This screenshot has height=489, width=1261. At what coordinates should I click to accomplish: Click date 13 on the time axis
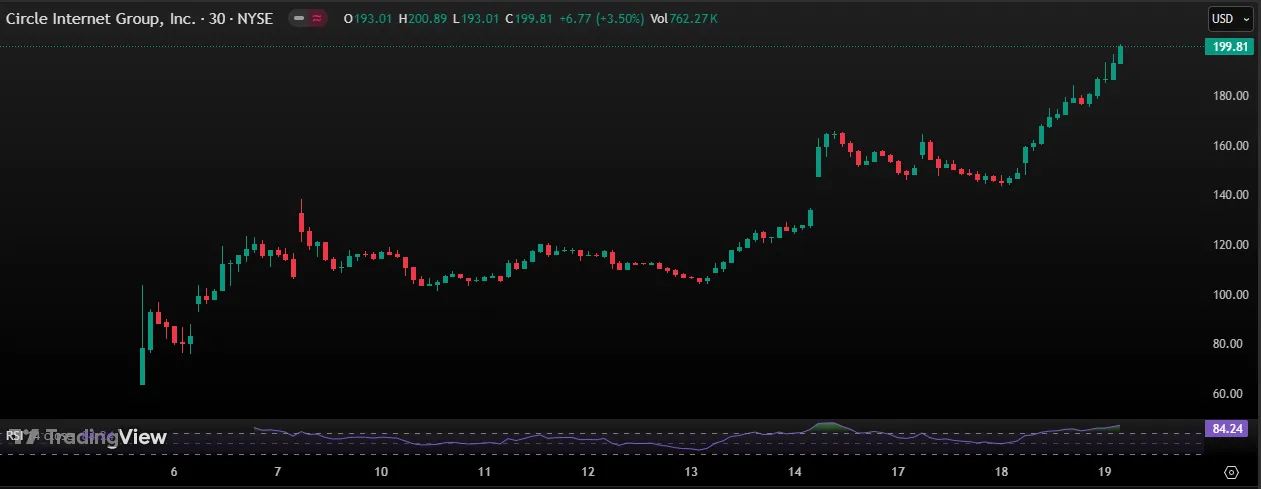coord(691,472)
